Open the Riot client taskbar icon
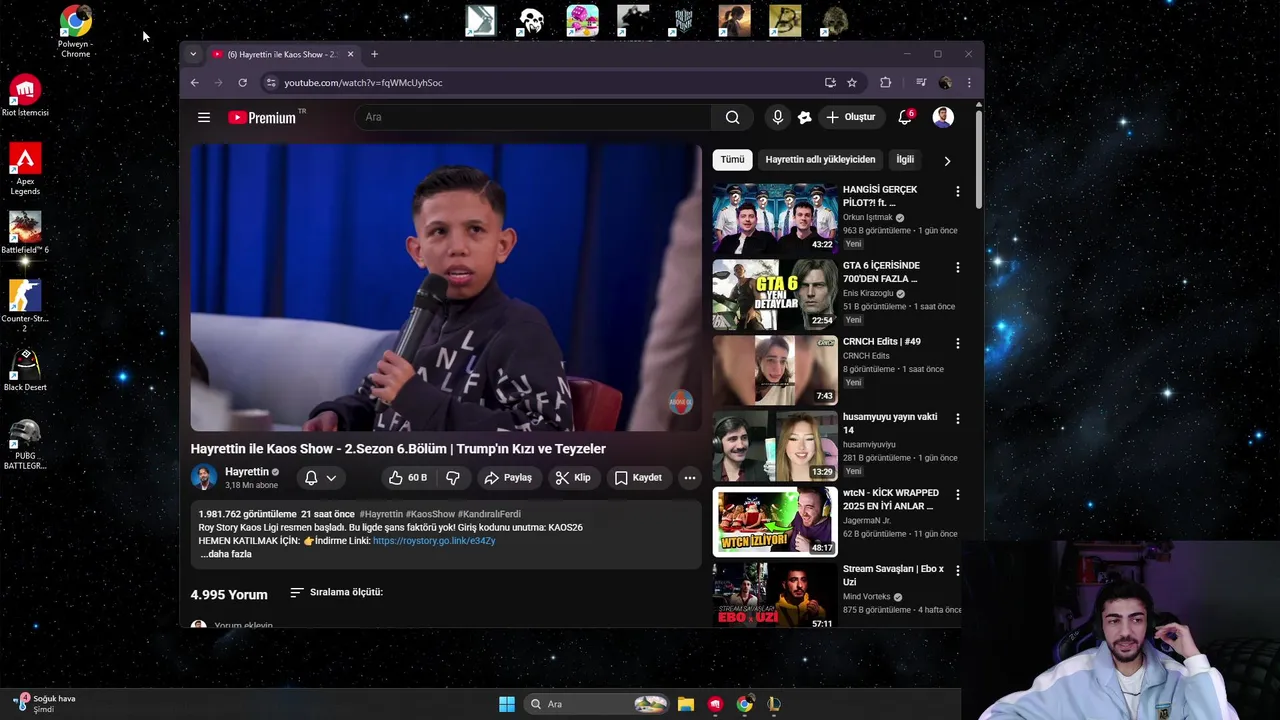The width and height of the screenshot is (1280, 720). click(715, 704)
